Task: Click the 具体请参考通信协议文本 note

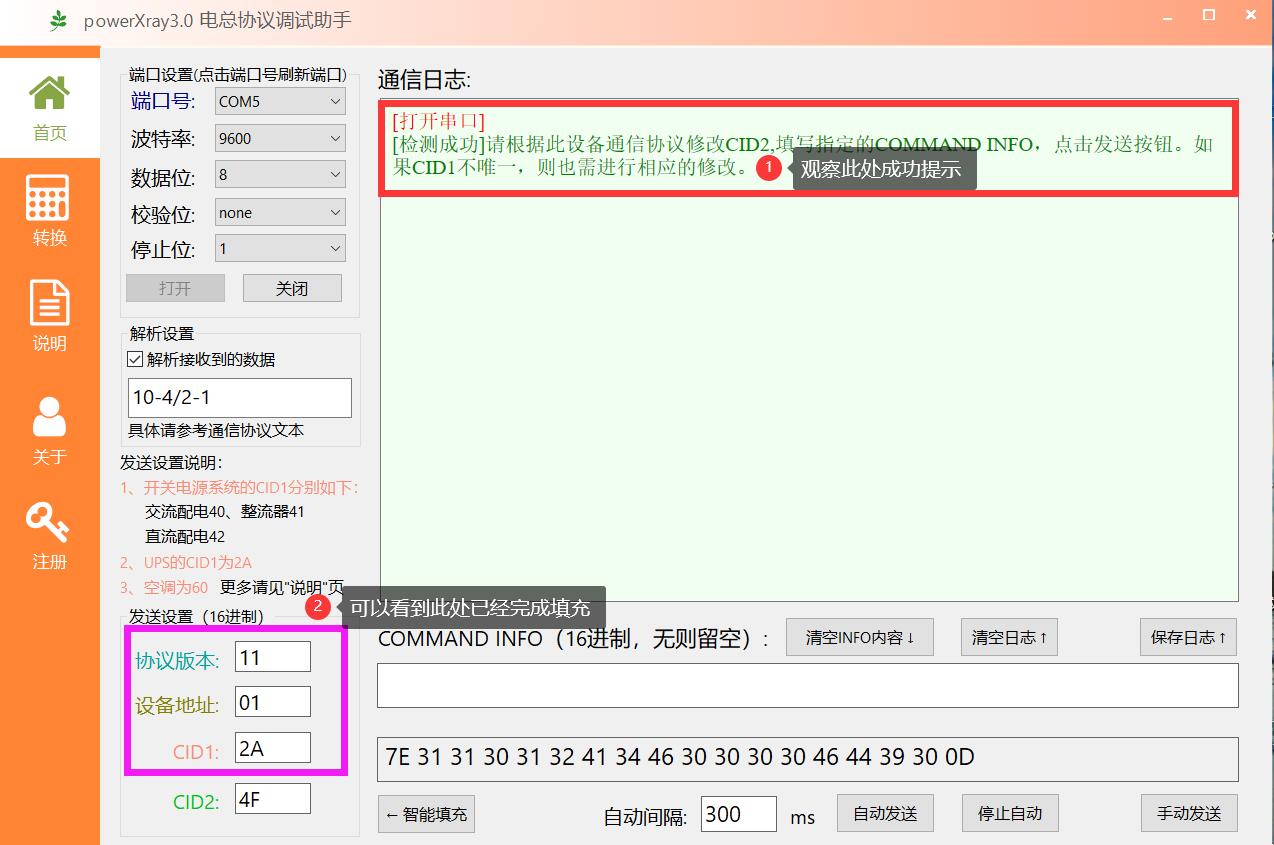Action: [216, 431]
